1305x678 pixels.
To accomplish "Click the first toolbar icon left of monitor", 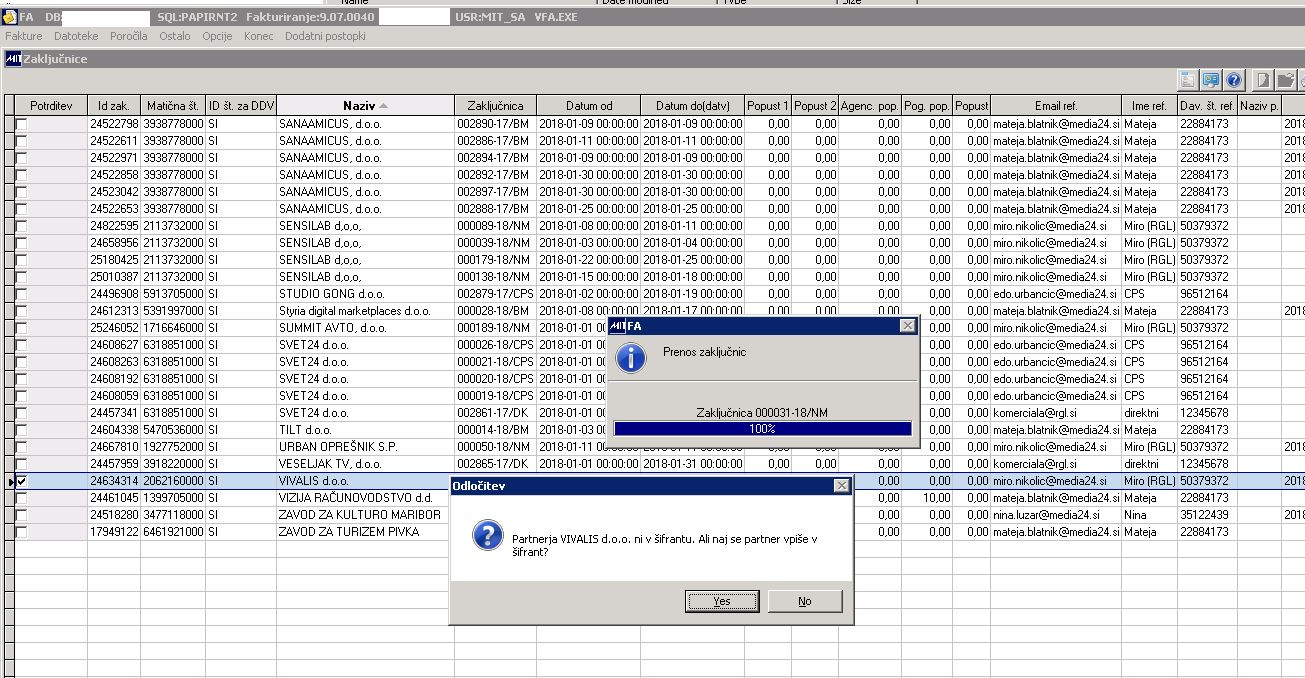I will (x=1188, y=81).
